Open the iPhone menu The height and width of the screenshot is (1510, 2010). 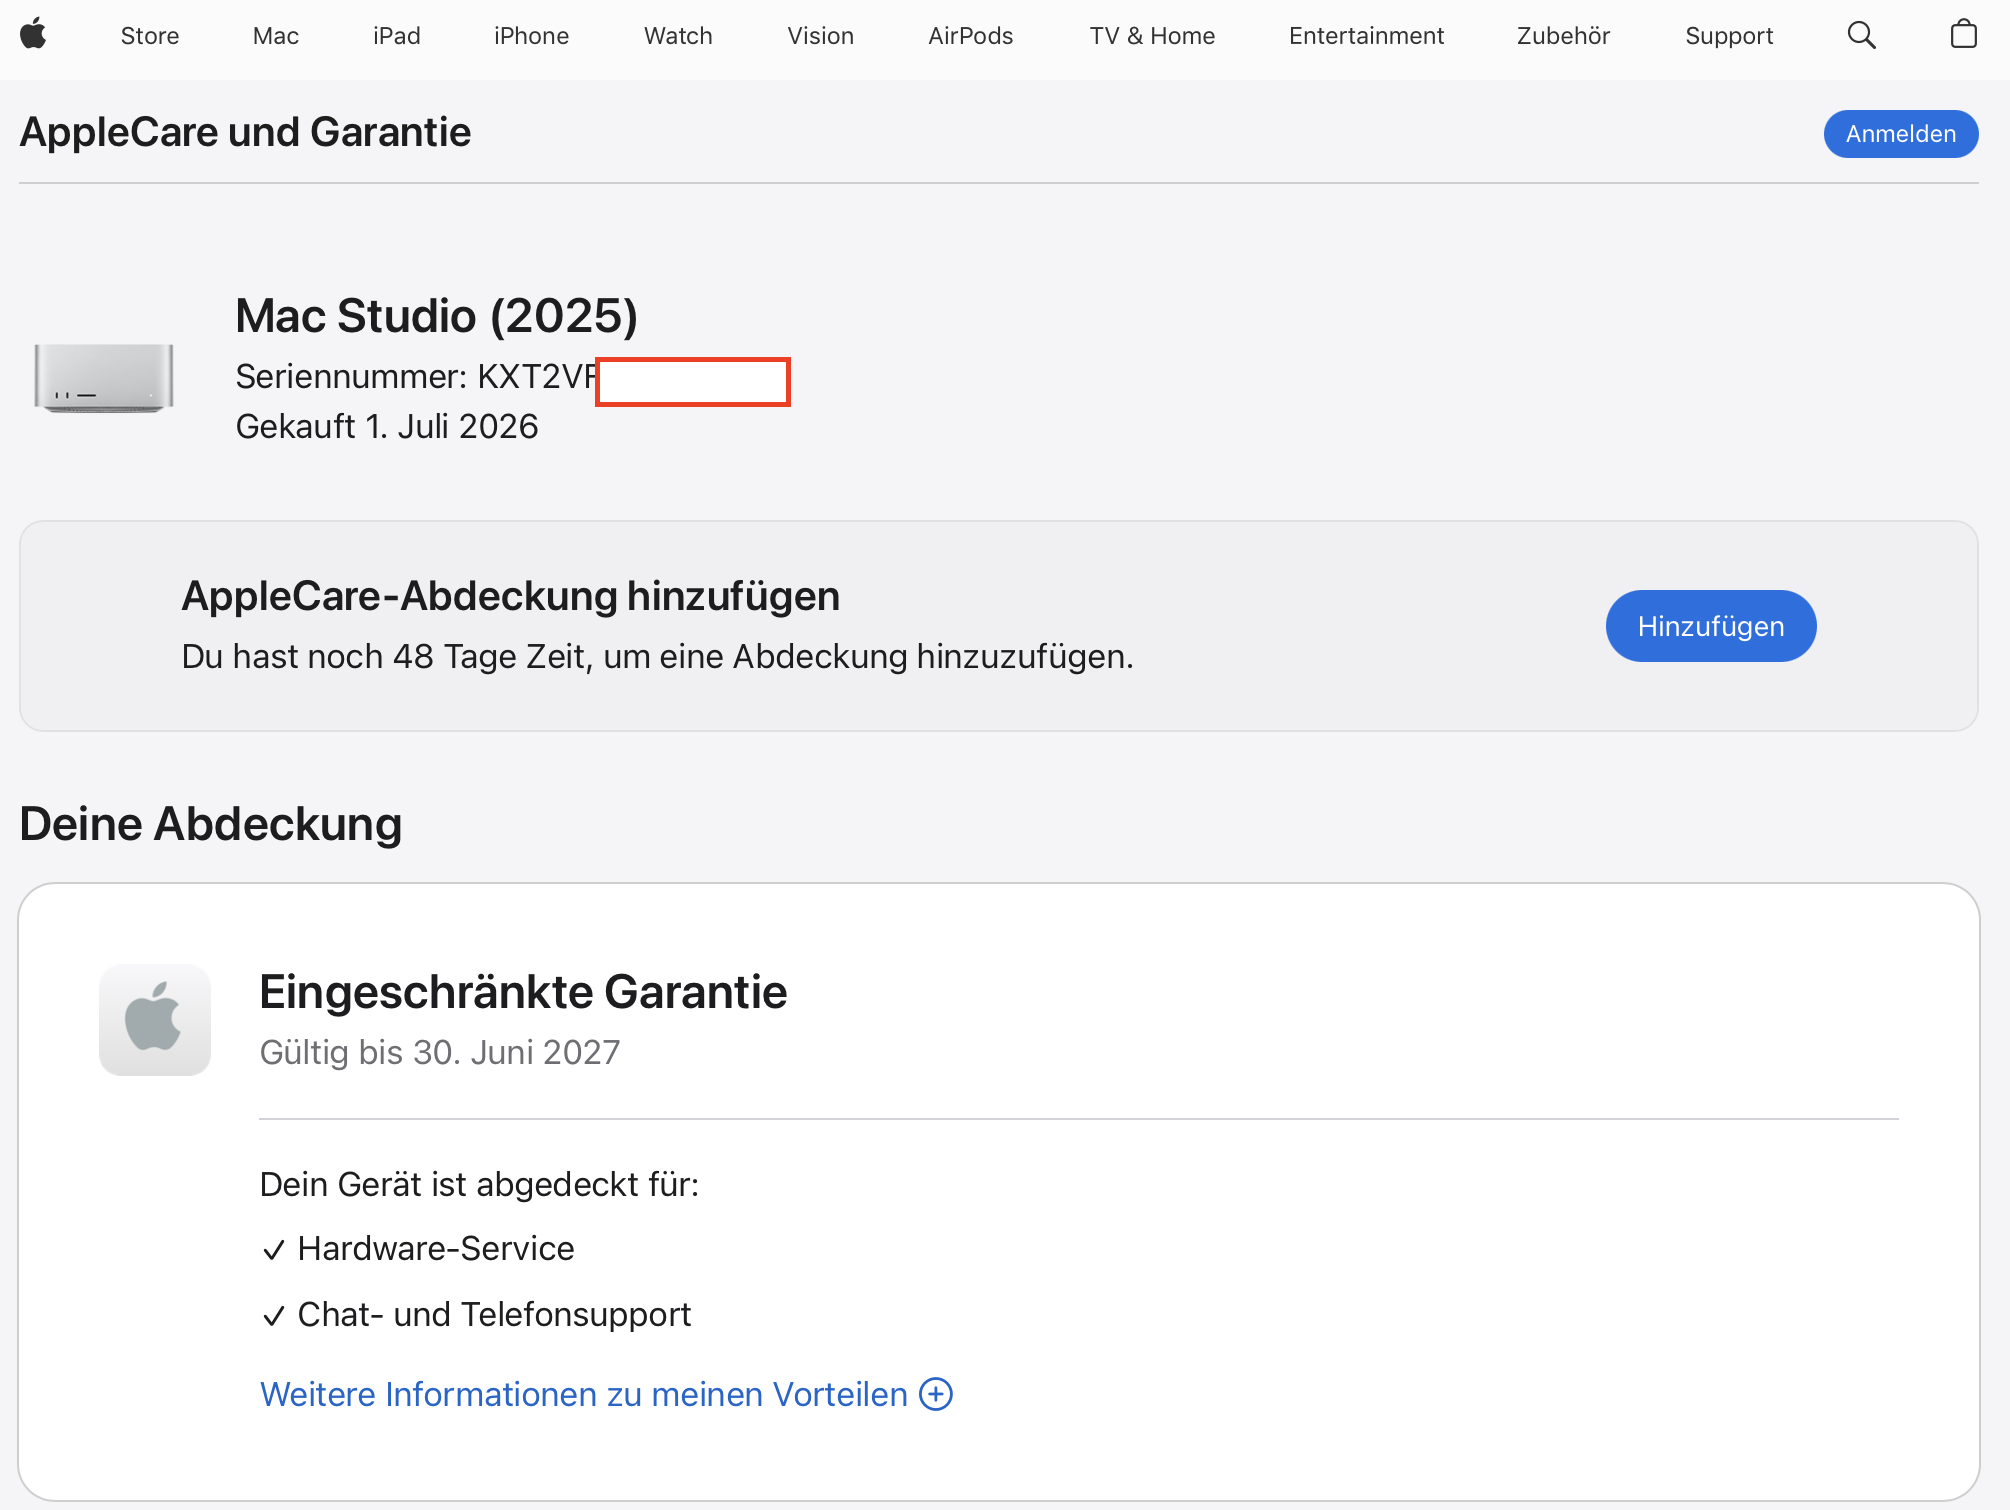[x=531, y=36]
